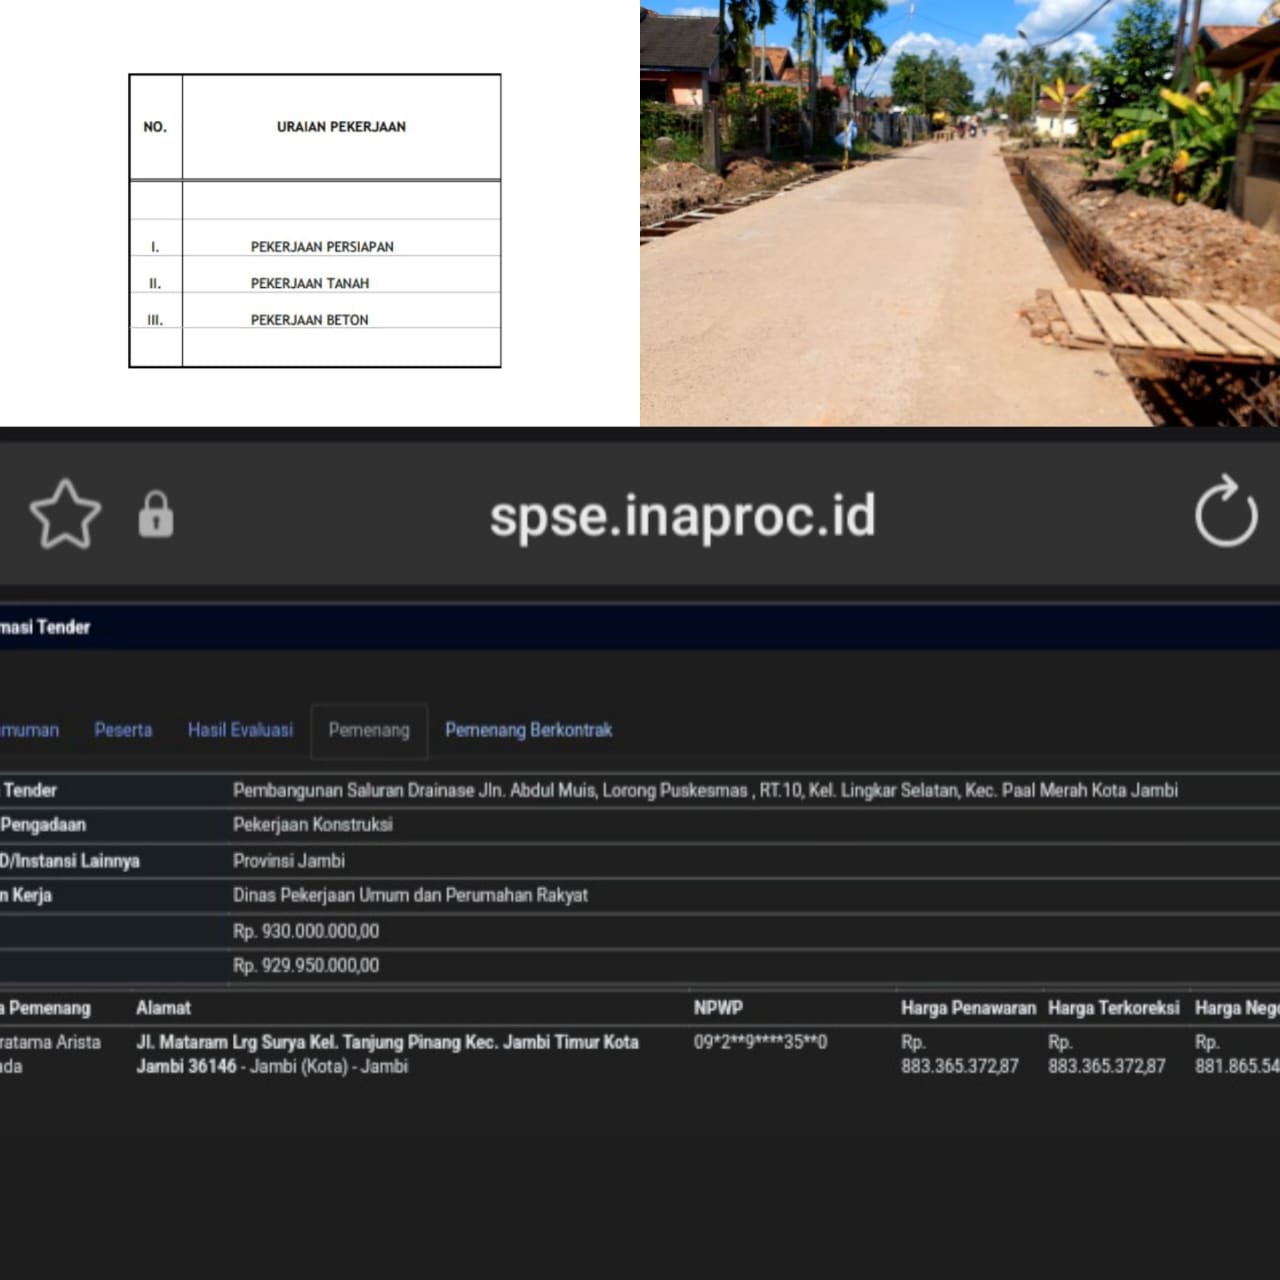Select the Pemenang tab

[x=369, y=730]
